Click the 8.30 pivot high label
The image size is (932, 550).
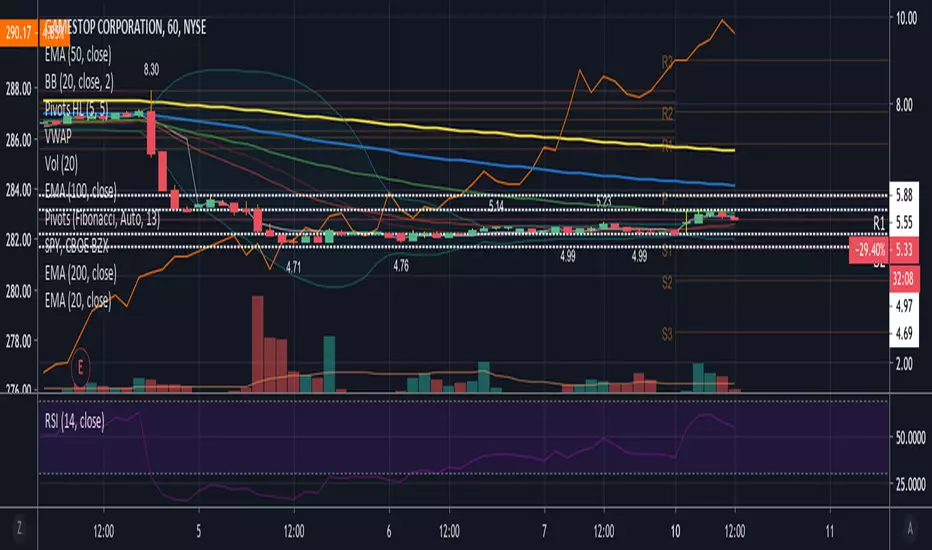tap(151, 70)
